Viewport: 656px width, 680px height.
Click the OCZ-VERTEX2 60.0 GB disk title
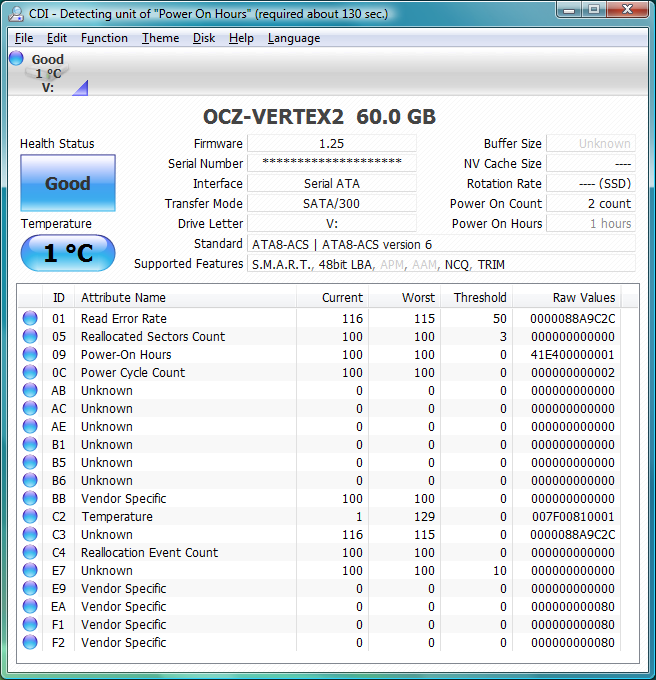point(320,117)
